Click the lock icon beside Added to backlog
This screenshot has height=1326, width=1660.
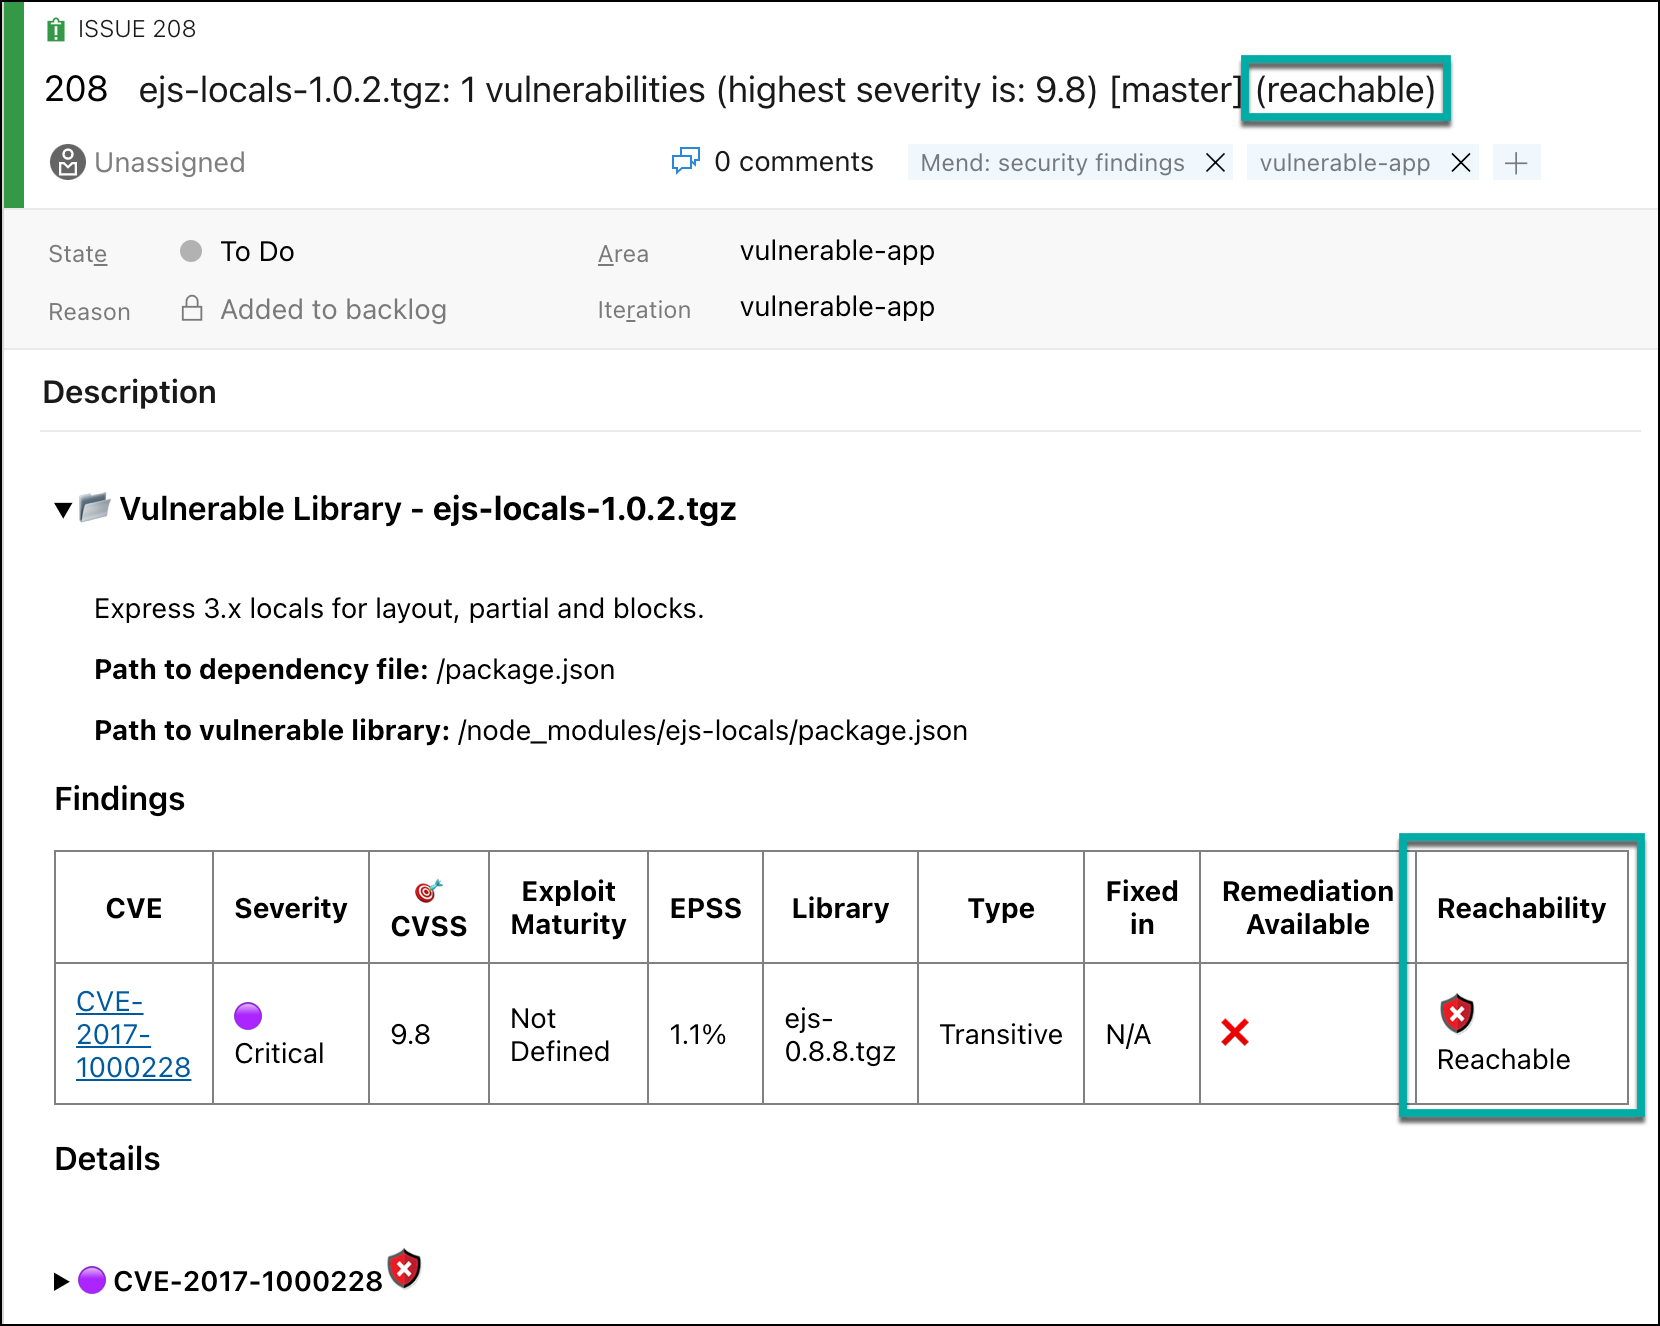click(x=192, y=308)
